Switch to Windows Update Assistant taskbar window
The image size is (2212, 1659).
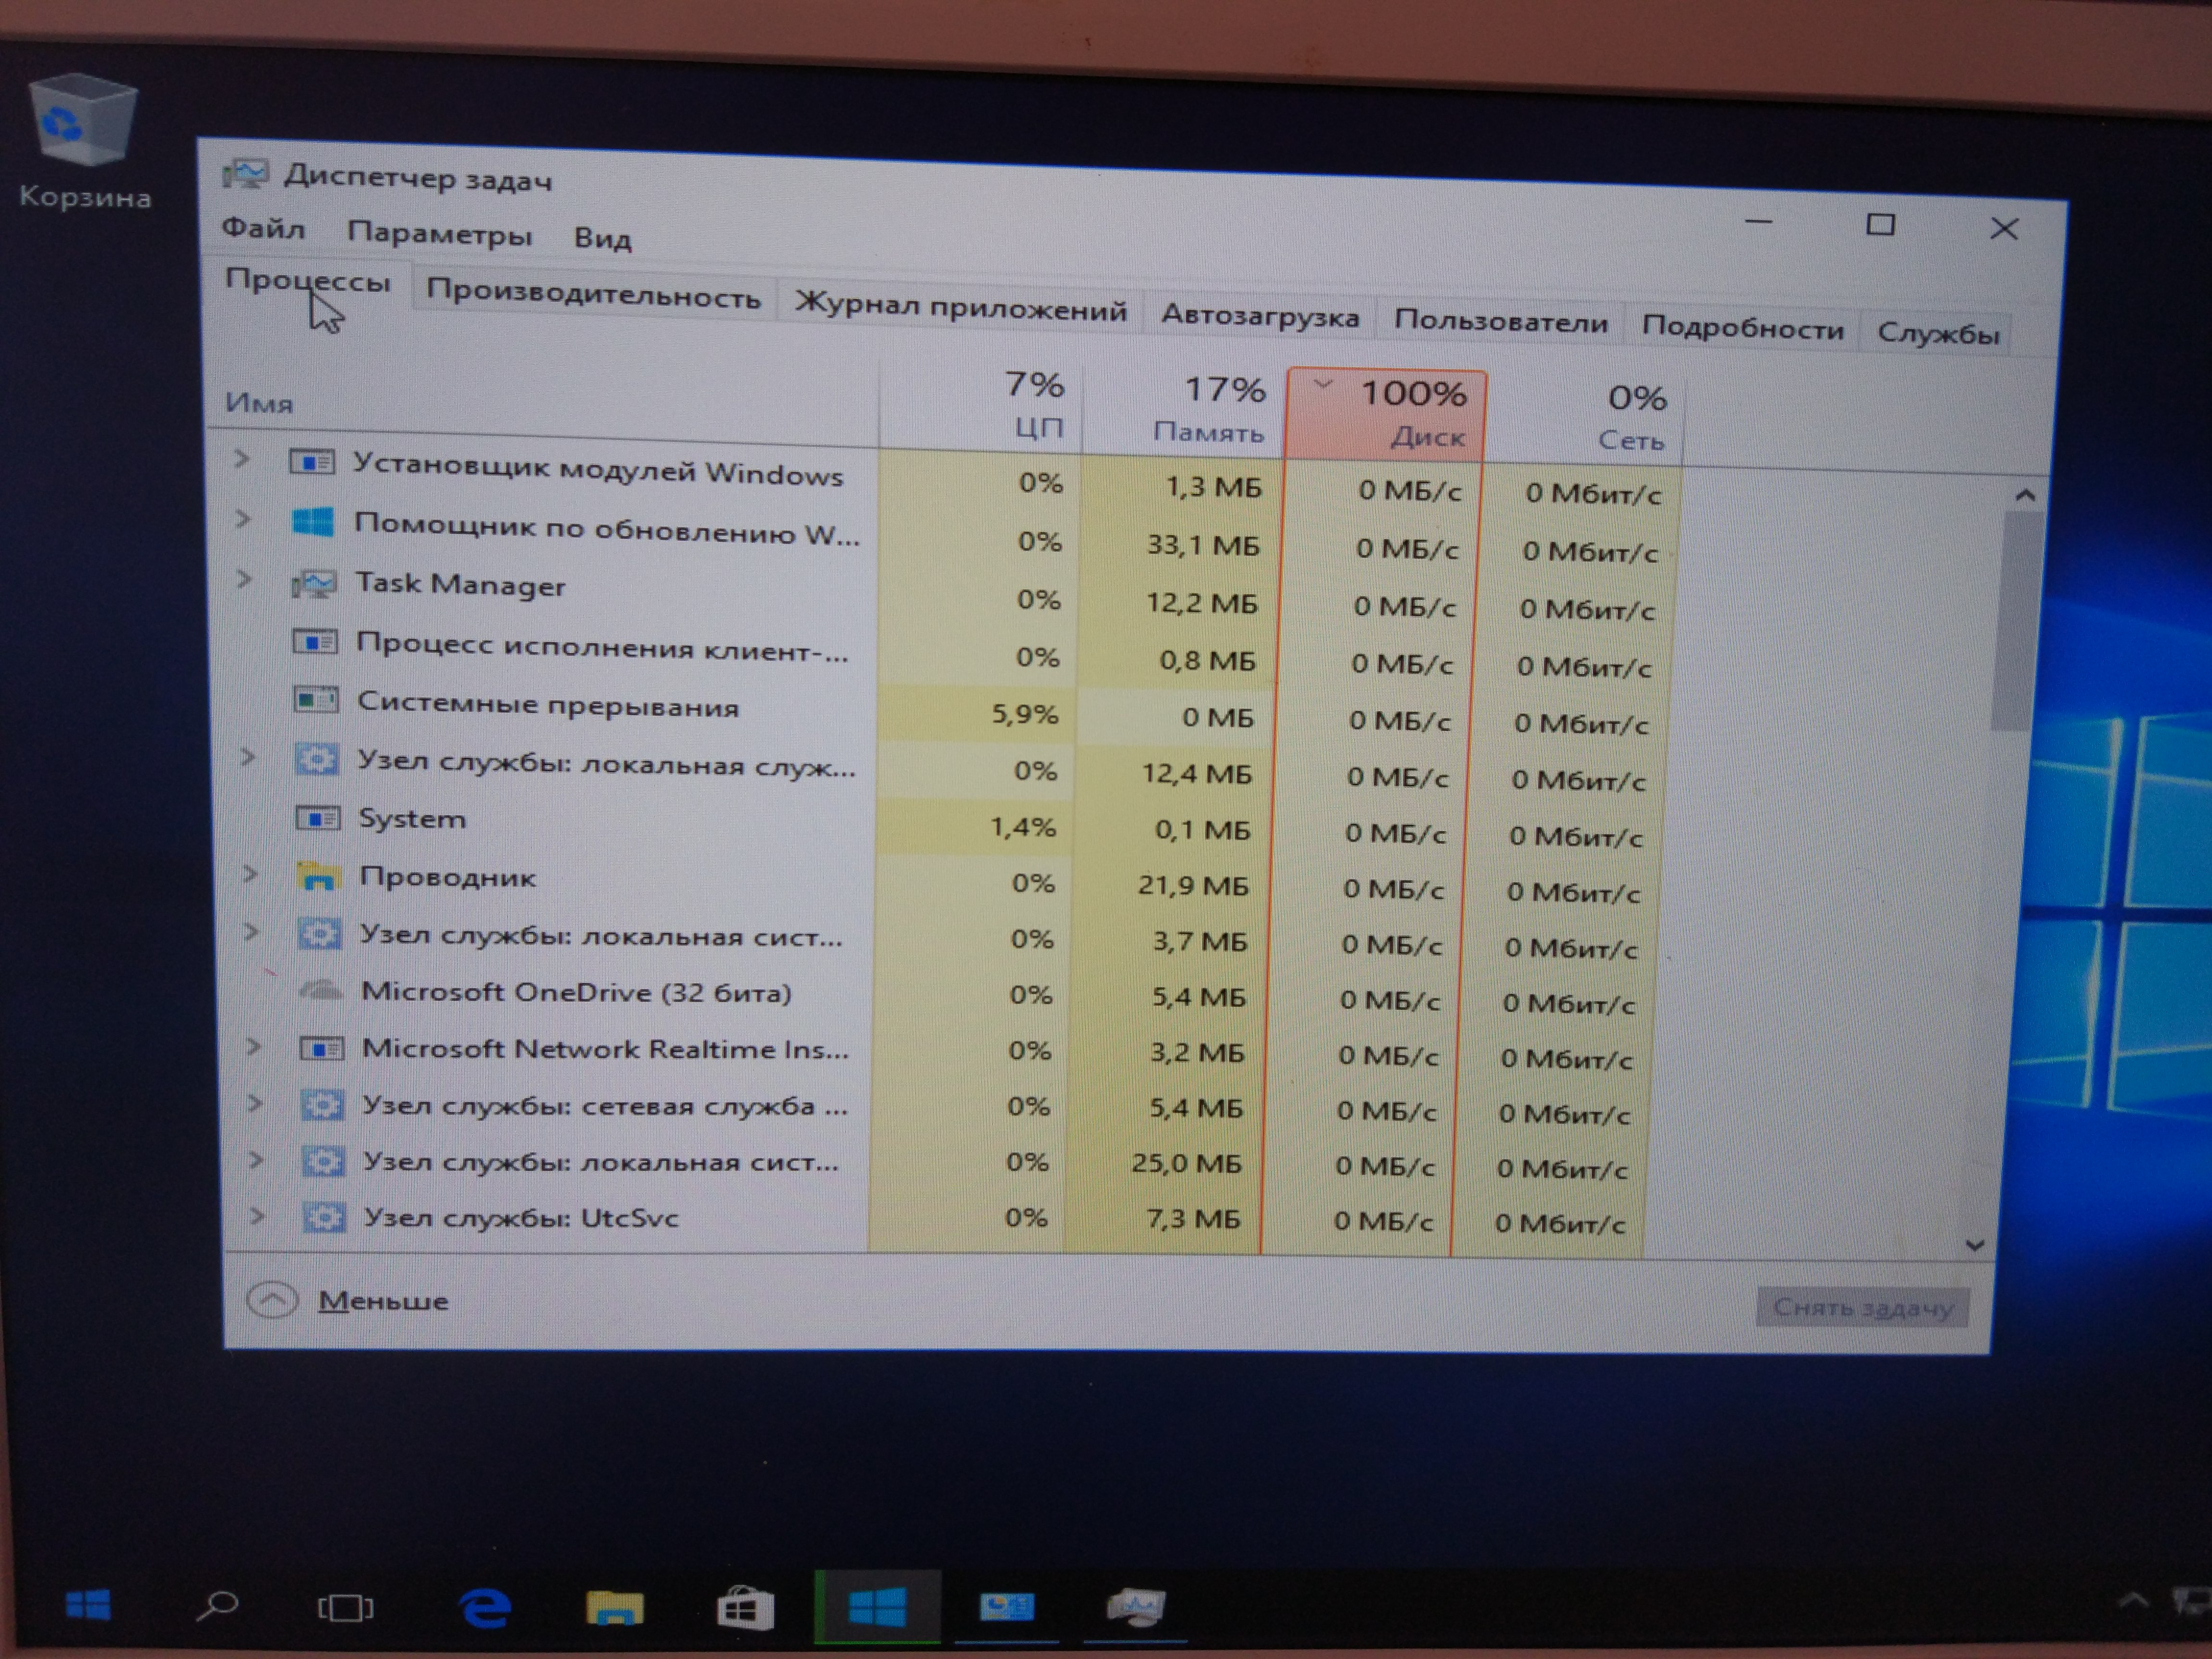(877, 1606)
